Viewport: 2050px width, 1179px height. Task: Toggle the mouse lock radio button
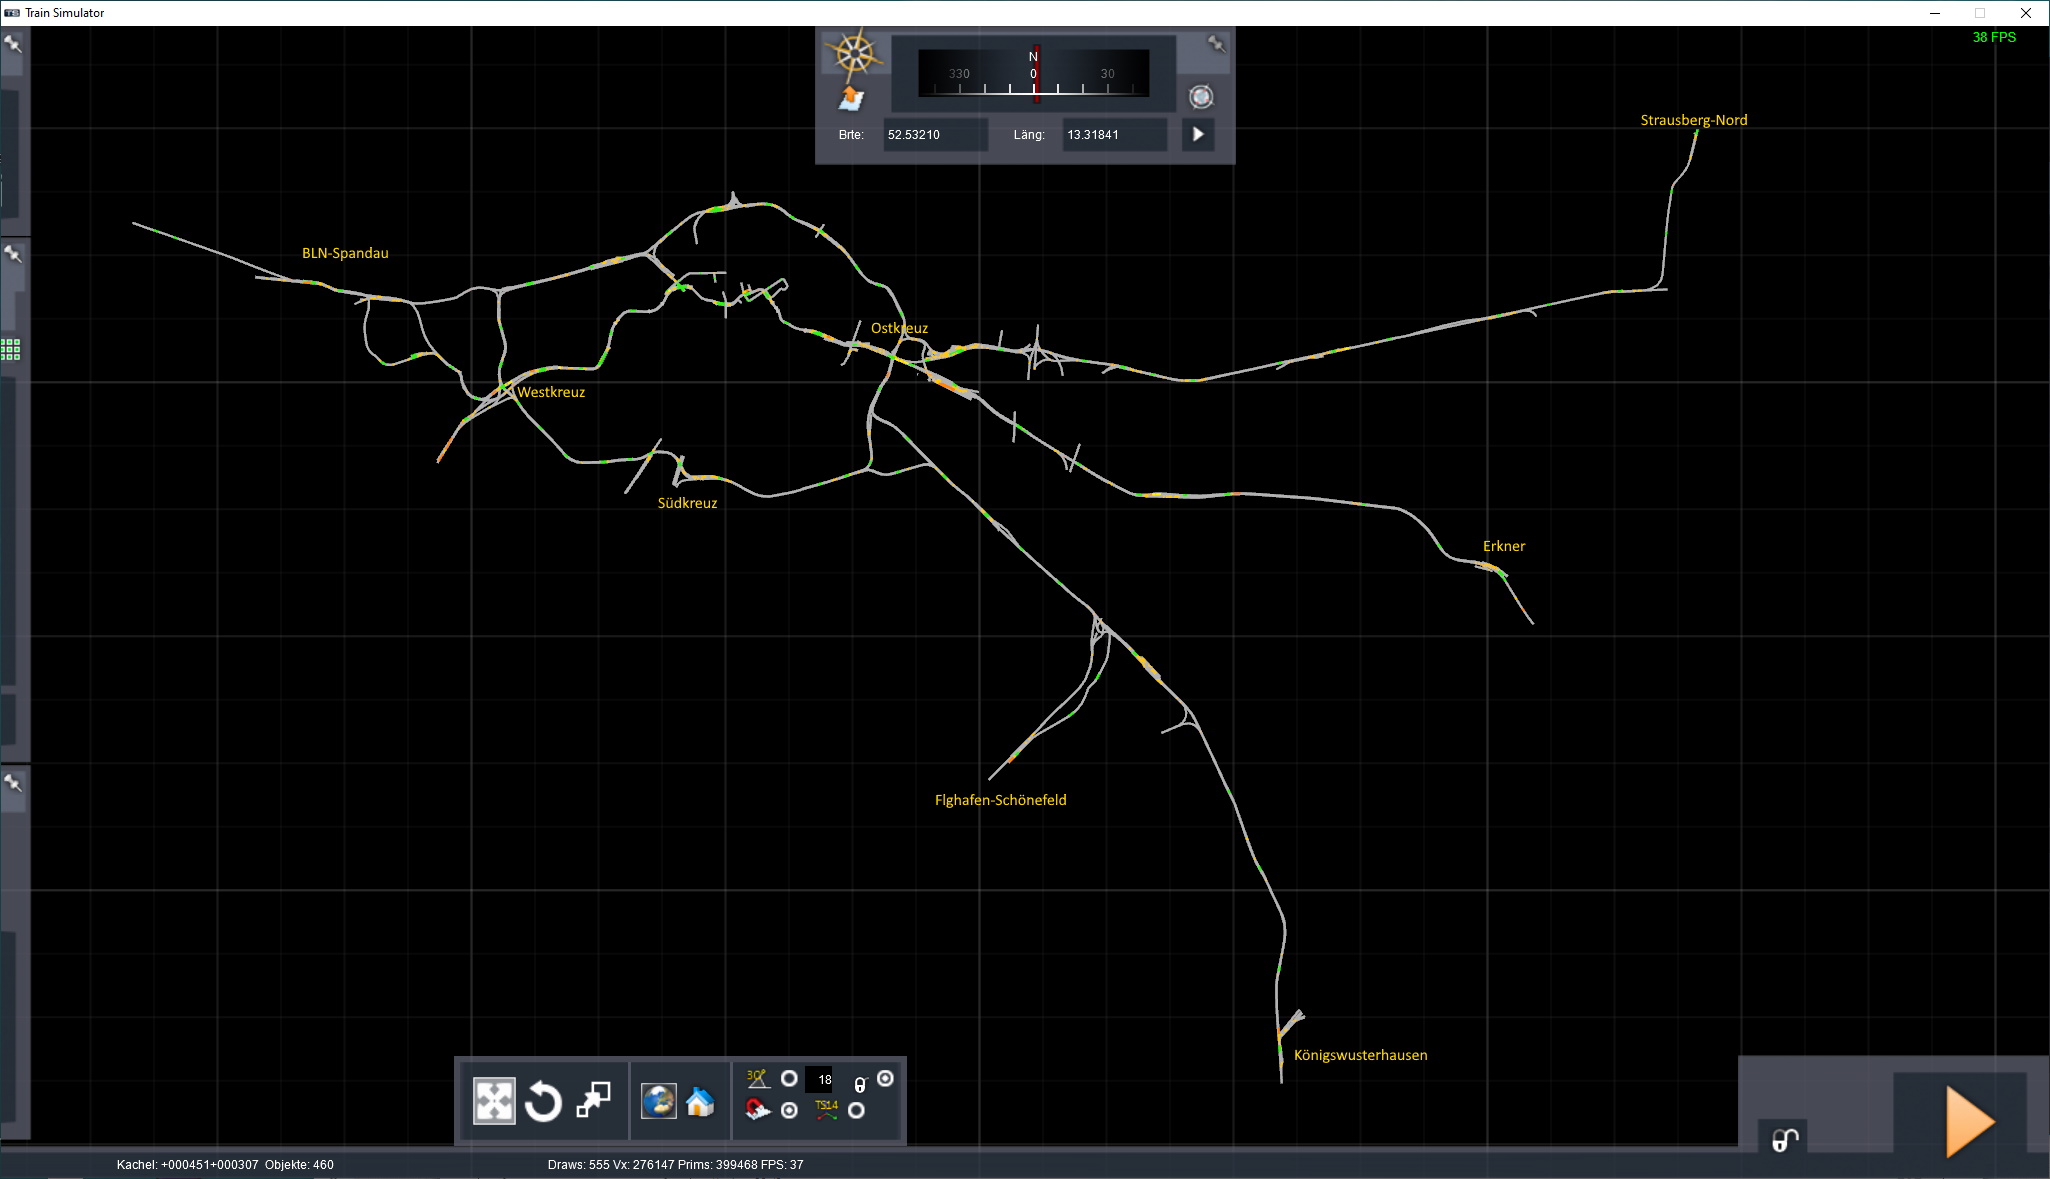tap(885, 1078)
